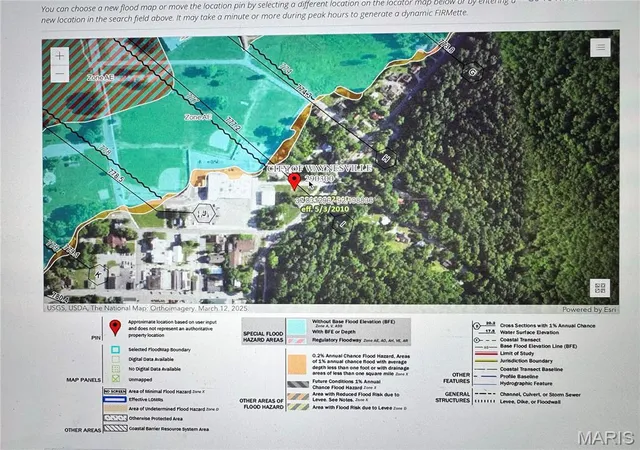Click the cyan Special Flood Hazard swatch

296,327
